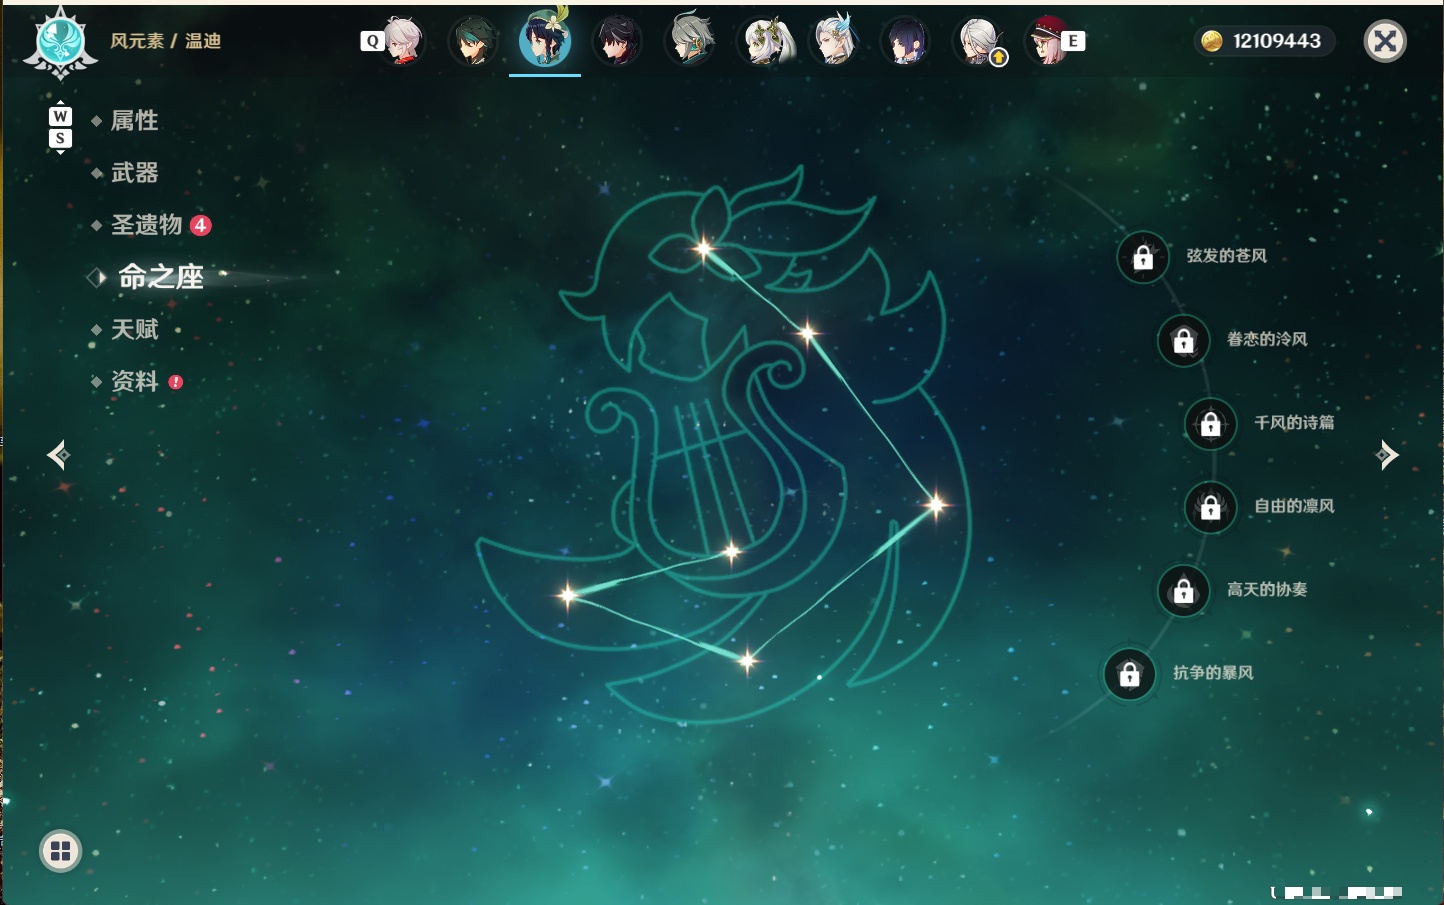Open the grid menu icon at bottom left

tap(60, 851)
